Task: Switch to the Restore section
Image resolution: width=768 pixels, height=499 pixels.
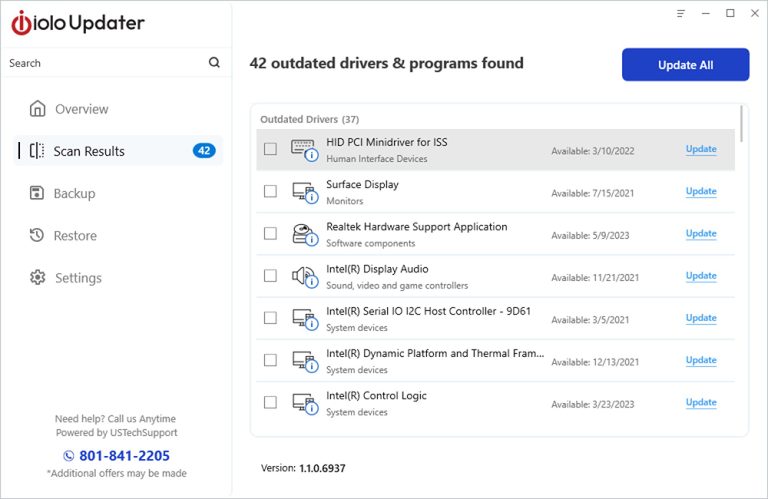Action: tap(75, 236)
